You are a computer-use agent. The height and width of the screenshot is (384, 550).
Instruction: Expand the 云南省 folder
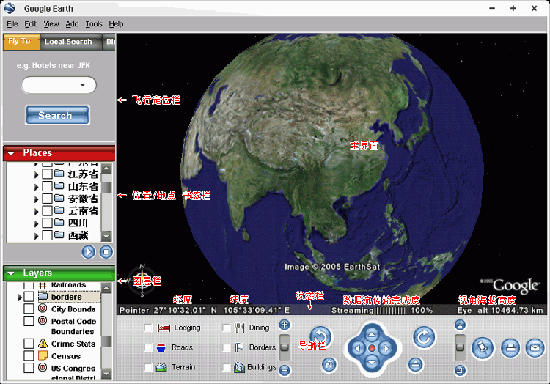coord(36,211)
